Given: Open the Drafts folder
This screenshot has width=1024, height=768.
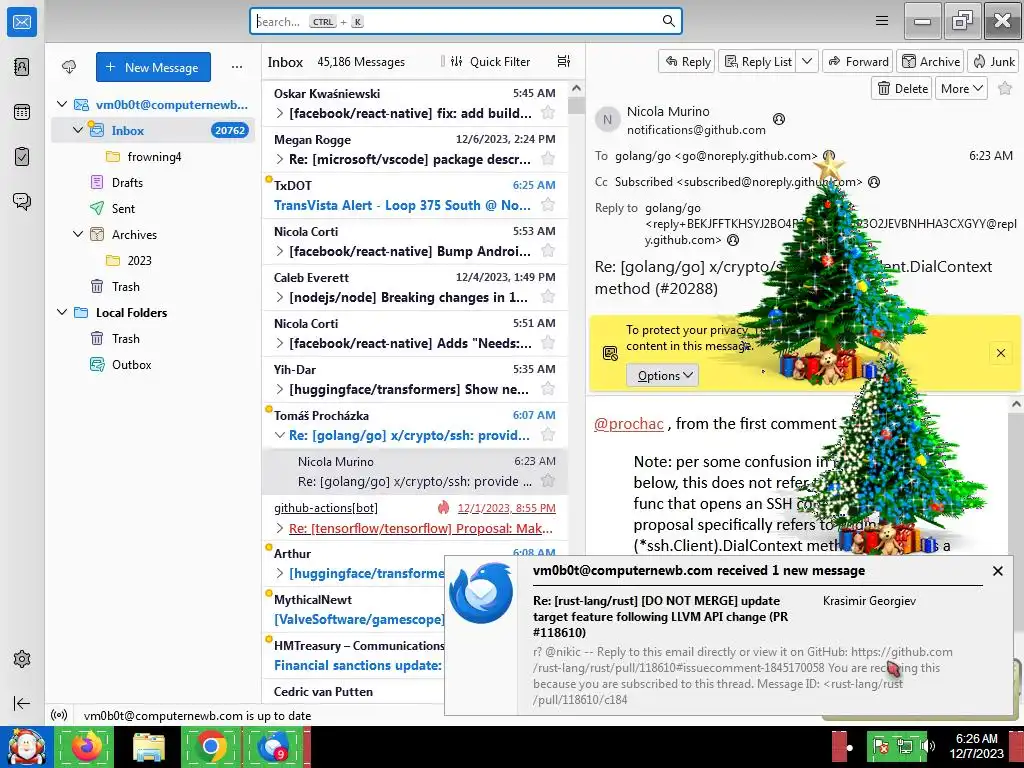Looking at the screenshot, I should [x=127, y=182].
